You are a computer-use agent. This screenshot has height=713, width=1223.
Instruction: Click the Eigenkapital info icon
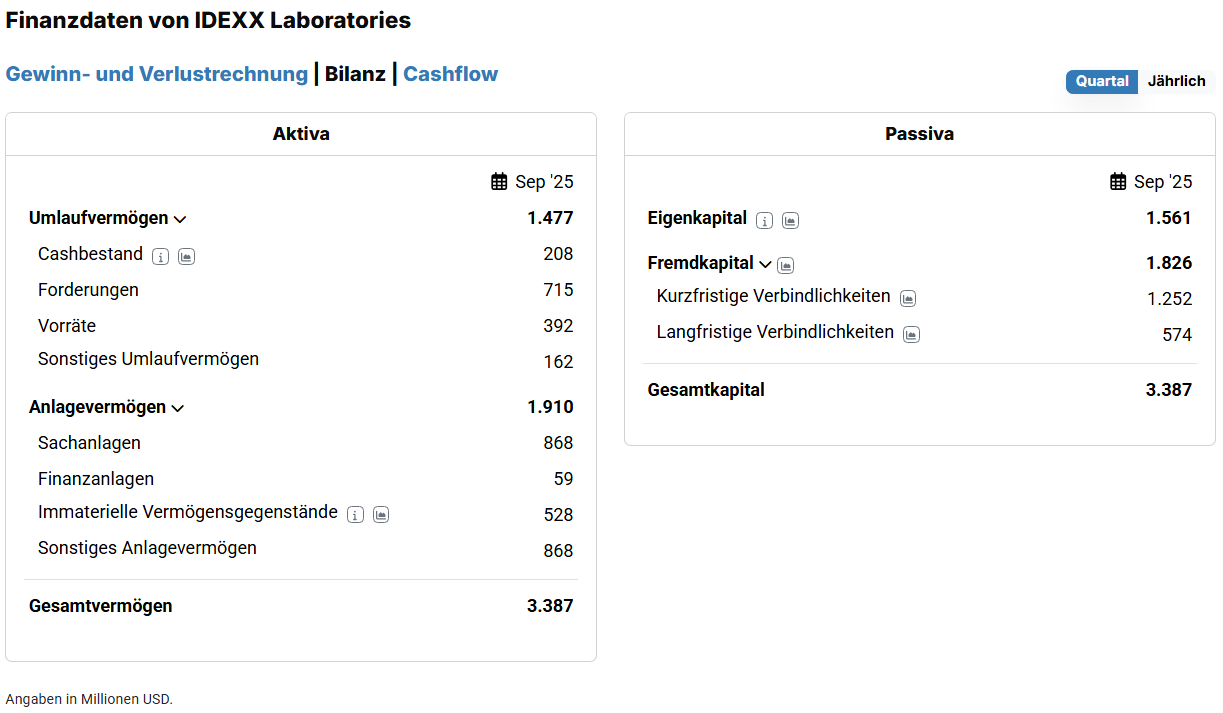point(764,221)
